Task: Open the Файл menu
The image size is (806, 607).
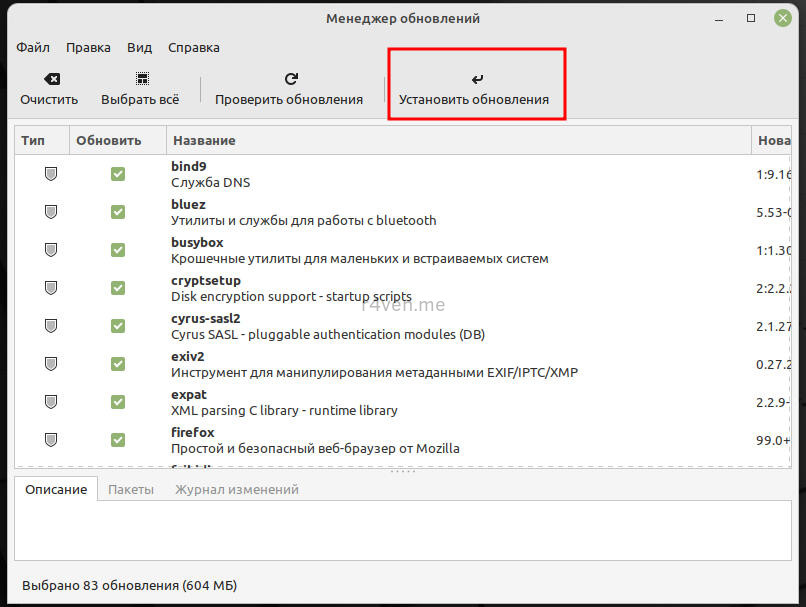Action: point(33,47)
